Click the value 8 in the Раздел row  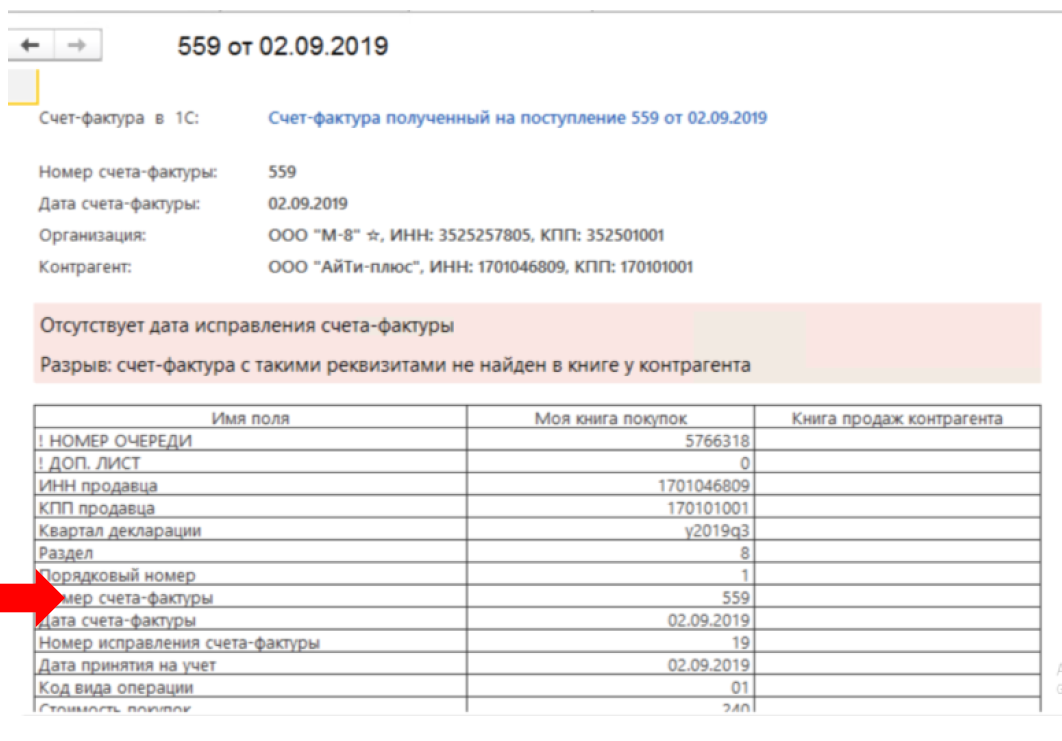pyautogui.click(x=745, y=553)
